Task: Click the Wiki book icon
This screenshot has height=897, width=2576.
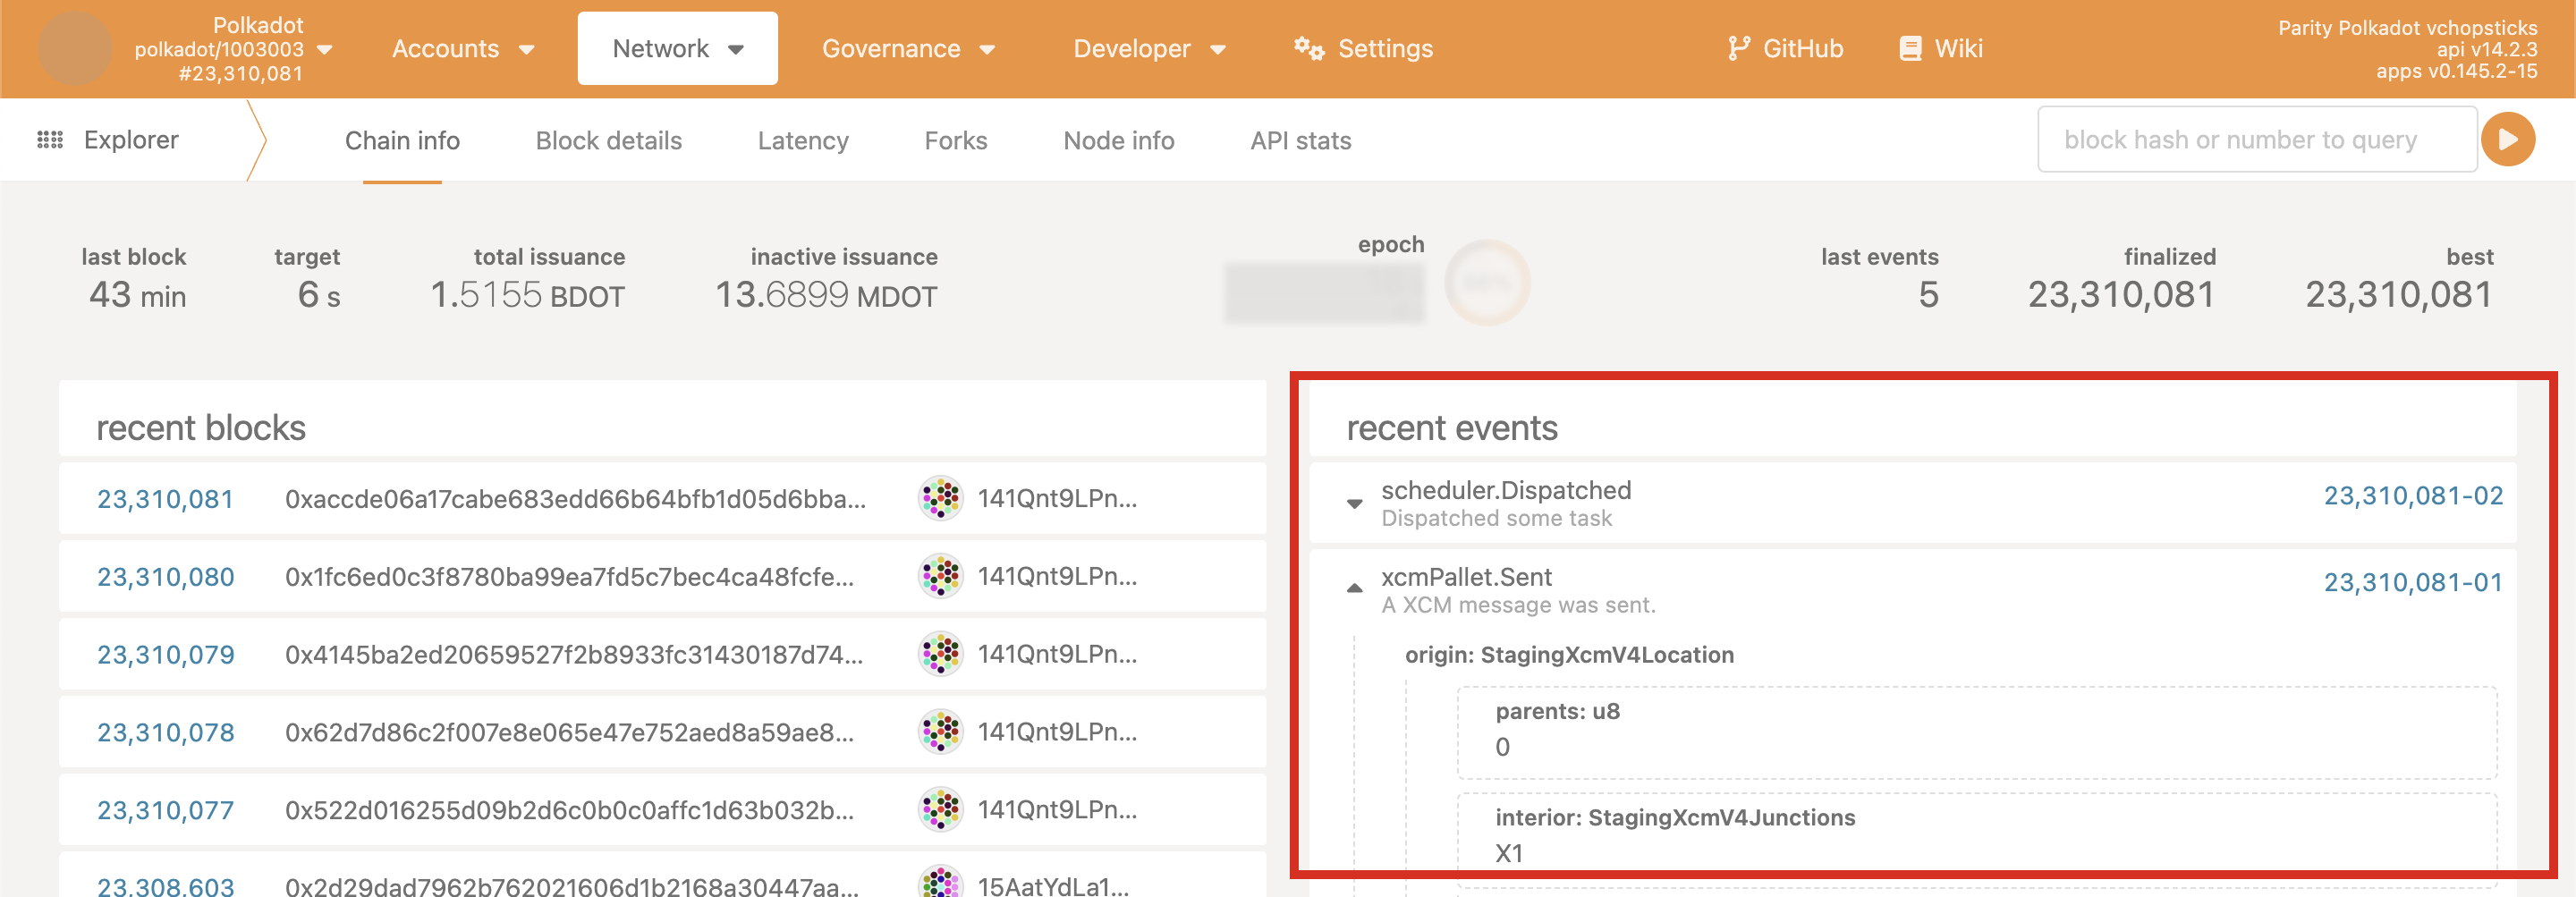Action: [x=1909, y=48]
